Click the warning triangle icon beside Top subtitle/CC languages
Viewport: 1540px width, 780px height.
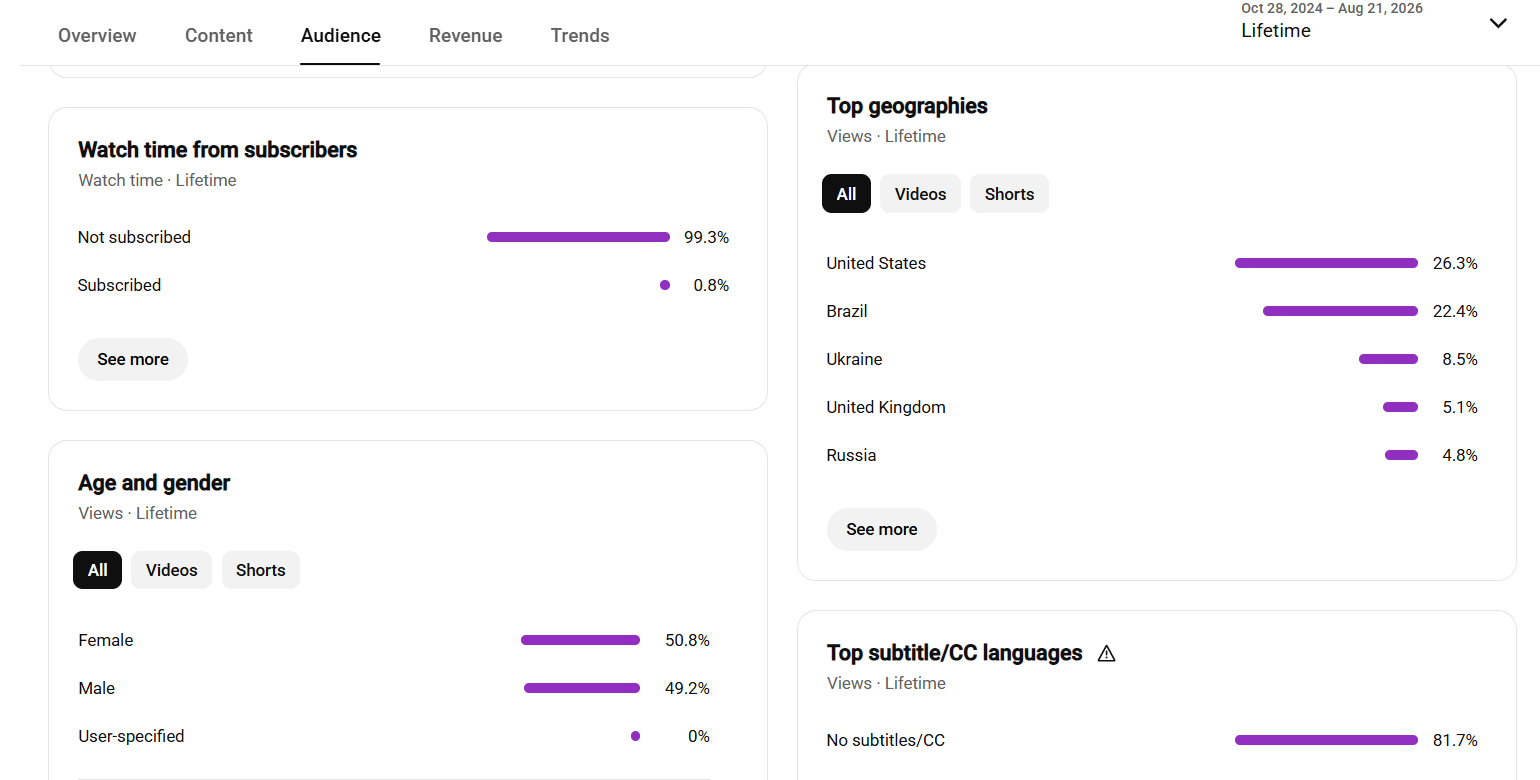(1106, 654)
